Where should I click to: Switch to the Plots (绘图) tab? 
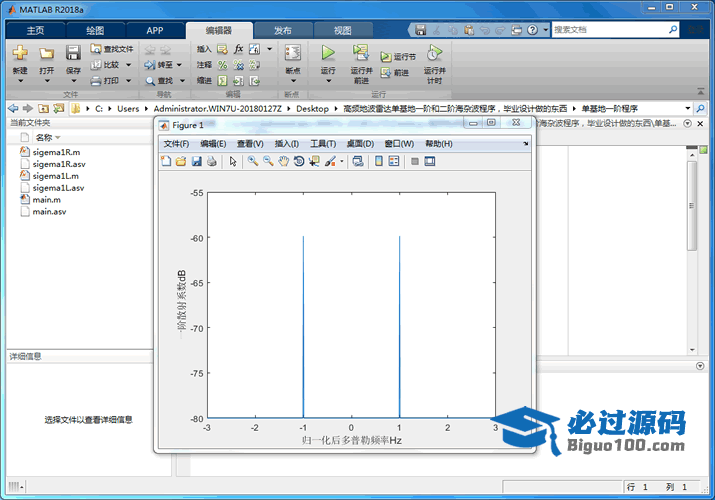(x=95, y=30)
